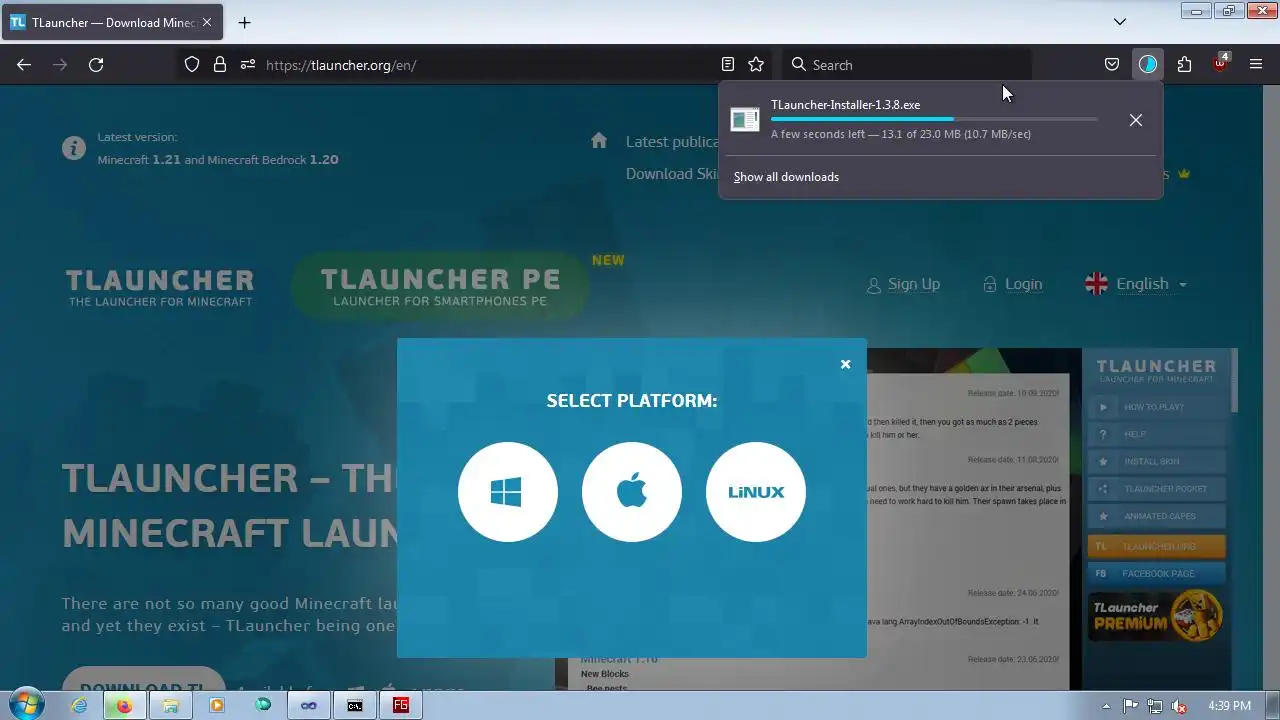Click the uBlock Origin extension icon
1280x720 pixels.
coord(1220,64)
